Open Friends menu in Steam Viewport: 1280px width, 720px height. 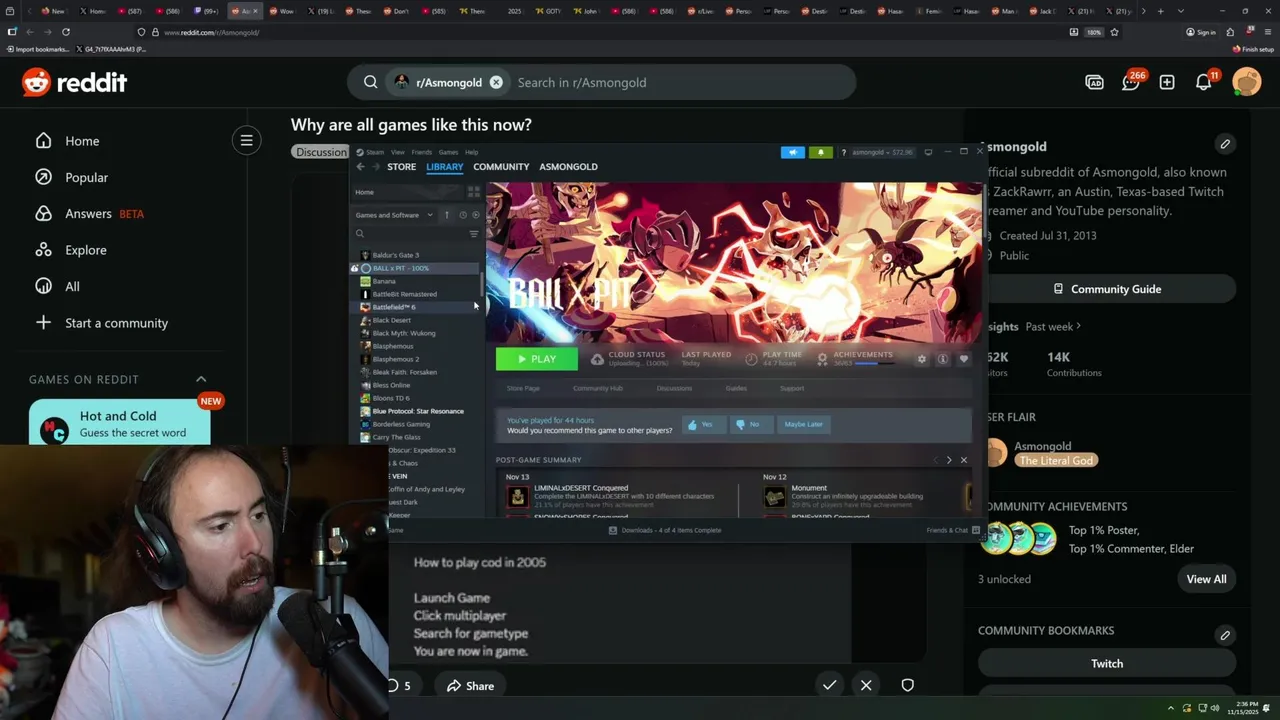coord(422,152)
